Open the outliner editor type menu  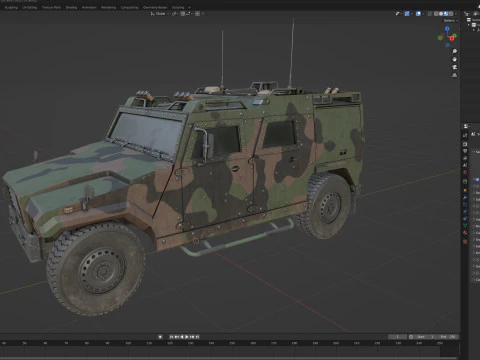466,14
